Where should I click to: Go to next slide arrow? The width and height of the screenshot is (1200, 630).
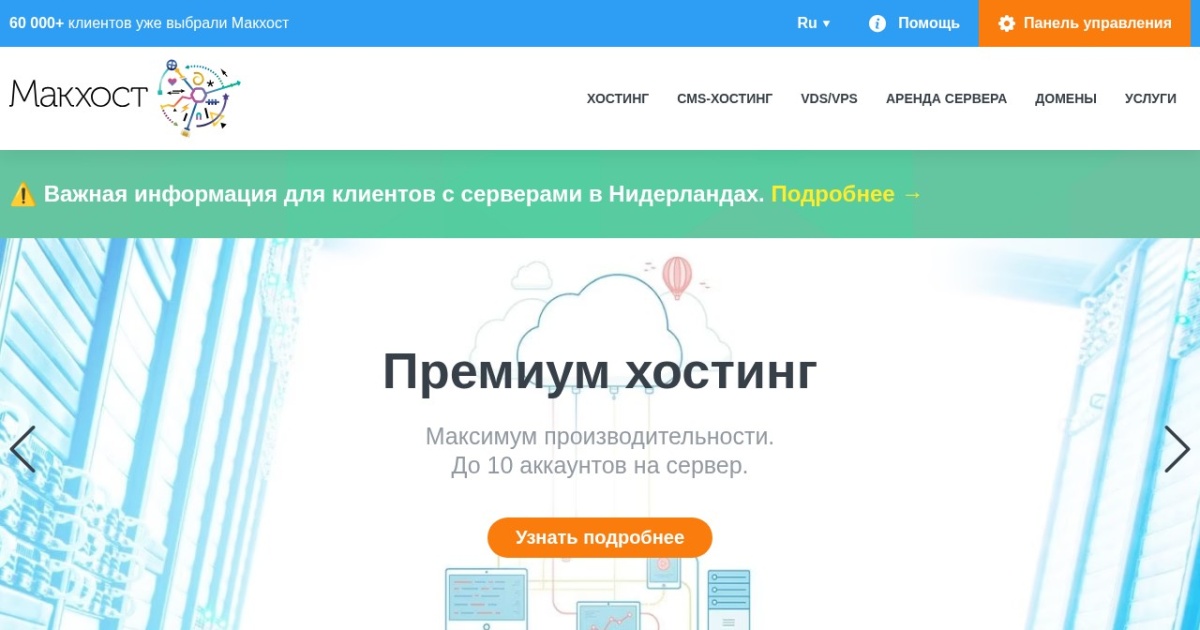1177,449
